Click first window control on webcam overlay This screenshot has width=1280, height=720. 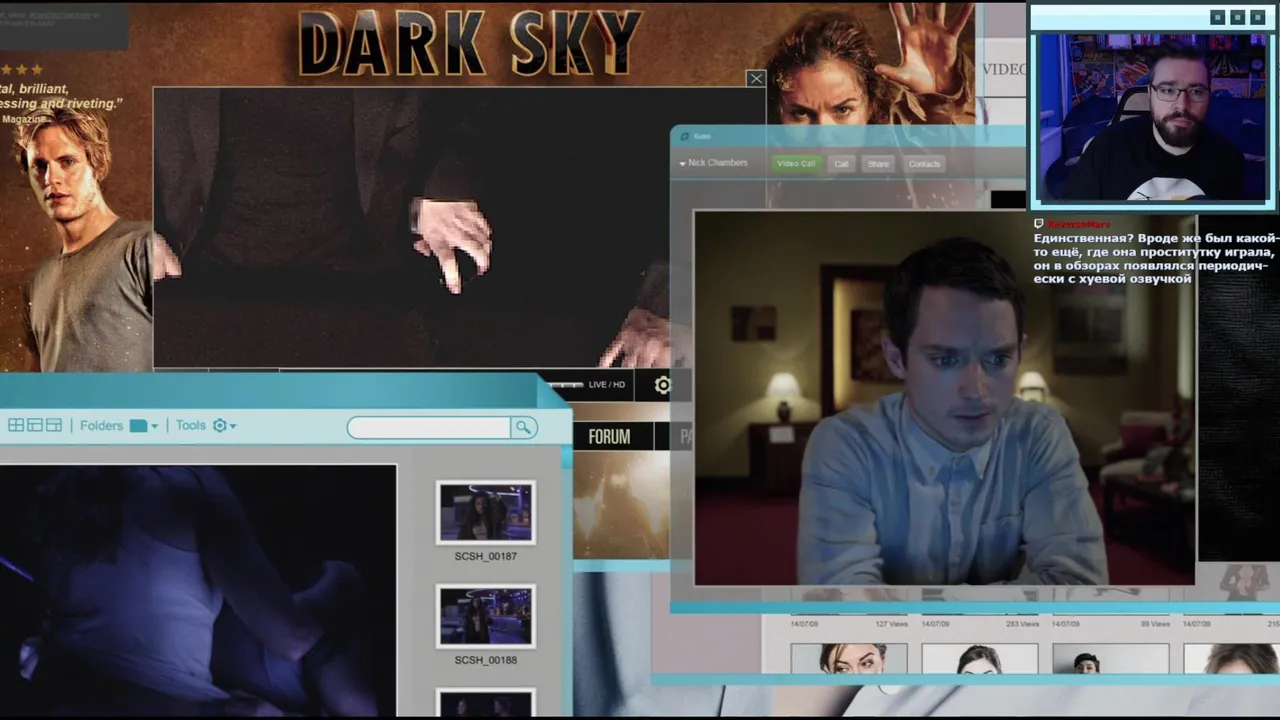1217,17
